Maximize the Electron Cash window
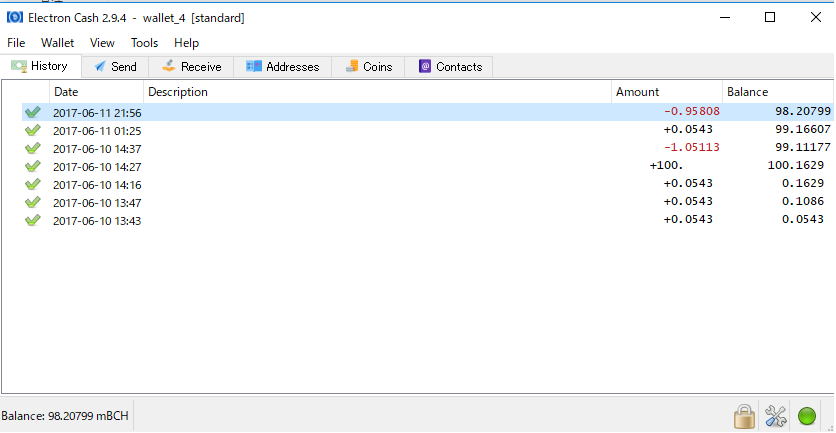Image resolution: width=836 pixels, height=433 pixels. click(770, 18)
